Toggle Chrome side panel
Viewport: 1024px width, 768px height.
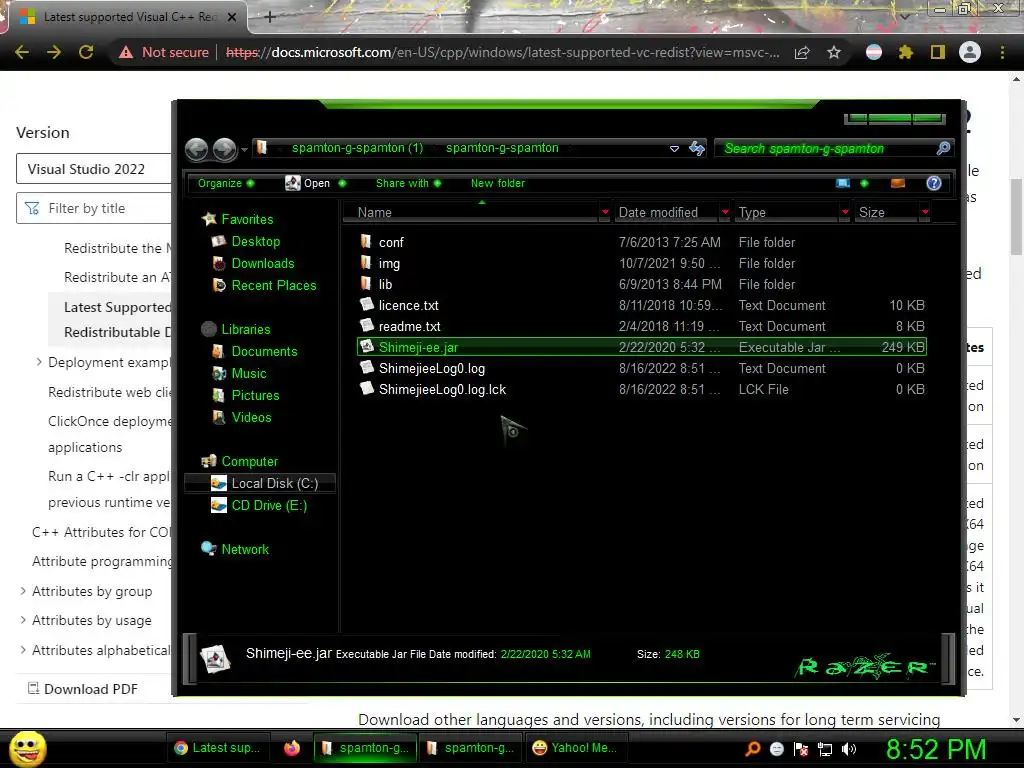(937, 52)
